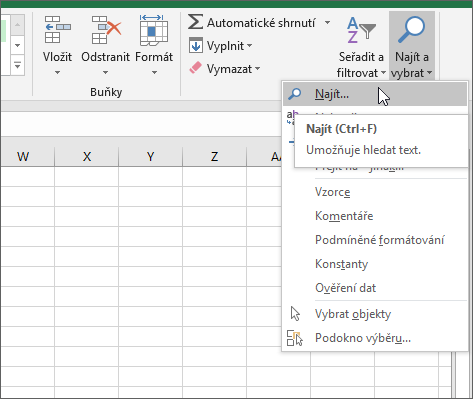Viewport: 473px width, 399px height.
Task: Click the Najít a vybrat magnifier icon
Action: 412,30
